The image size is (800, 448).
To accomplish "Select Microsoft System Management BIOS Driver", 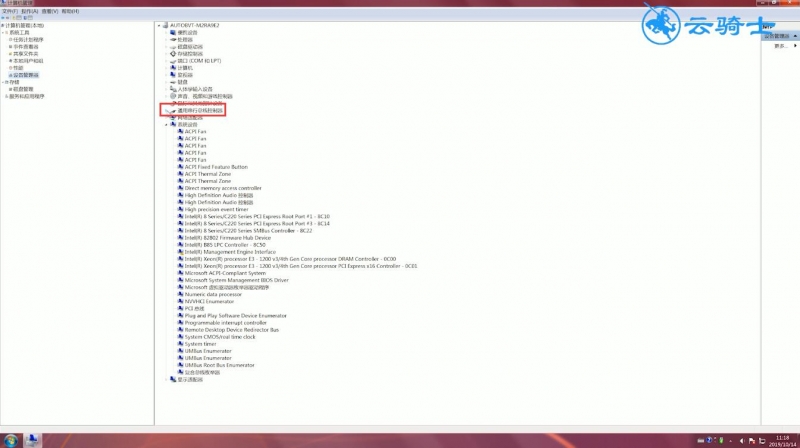I will click(237, 281).
